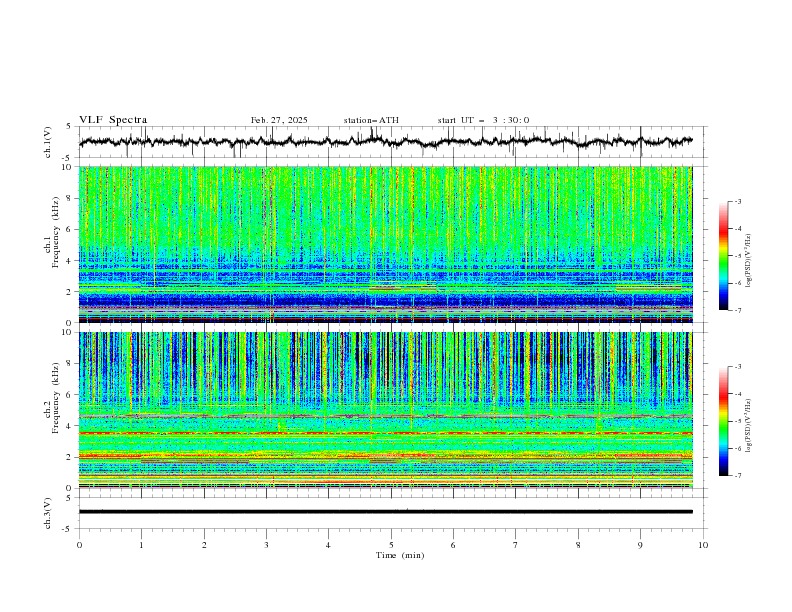This screenshot has width=792, height=612.
Task: Select the lower color bar's log(PSD) label
Action: (x=749, y=425)
